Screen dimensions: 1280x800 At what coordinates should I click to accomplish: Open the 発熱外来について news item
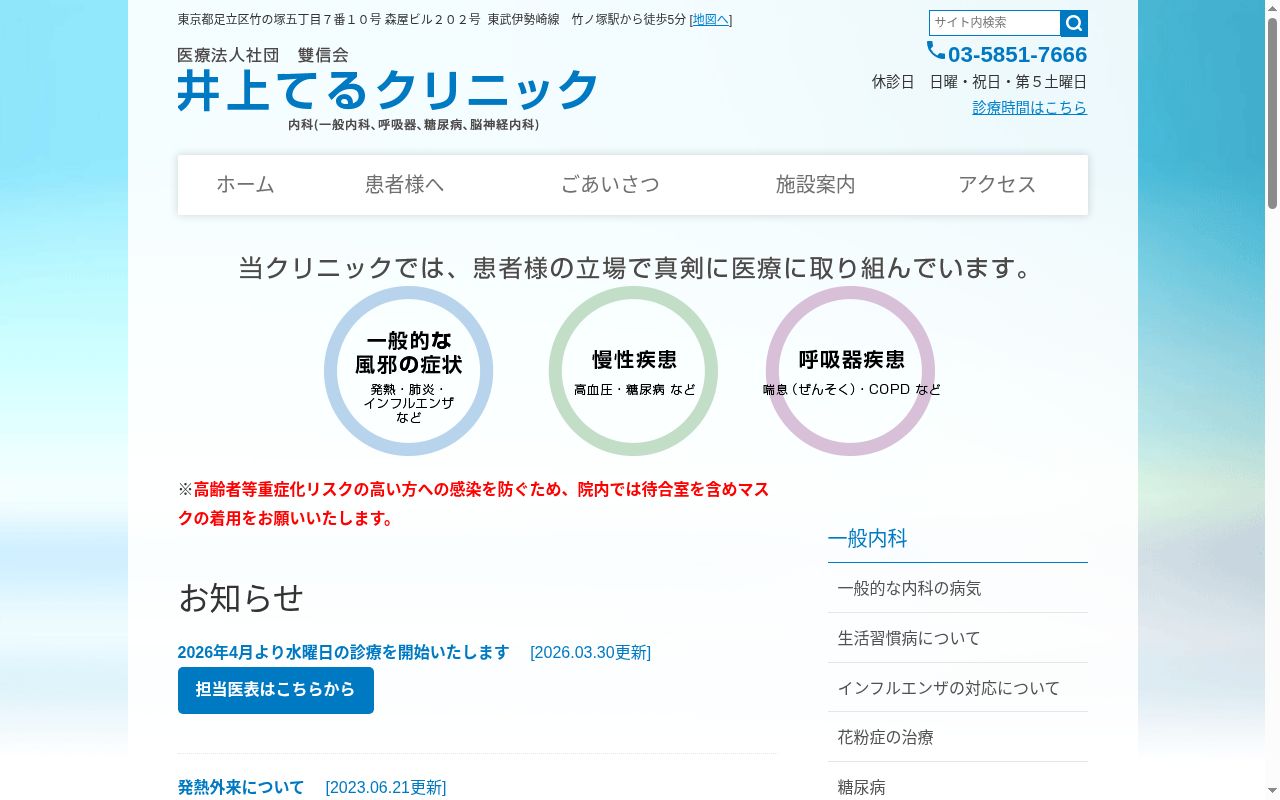241,787
